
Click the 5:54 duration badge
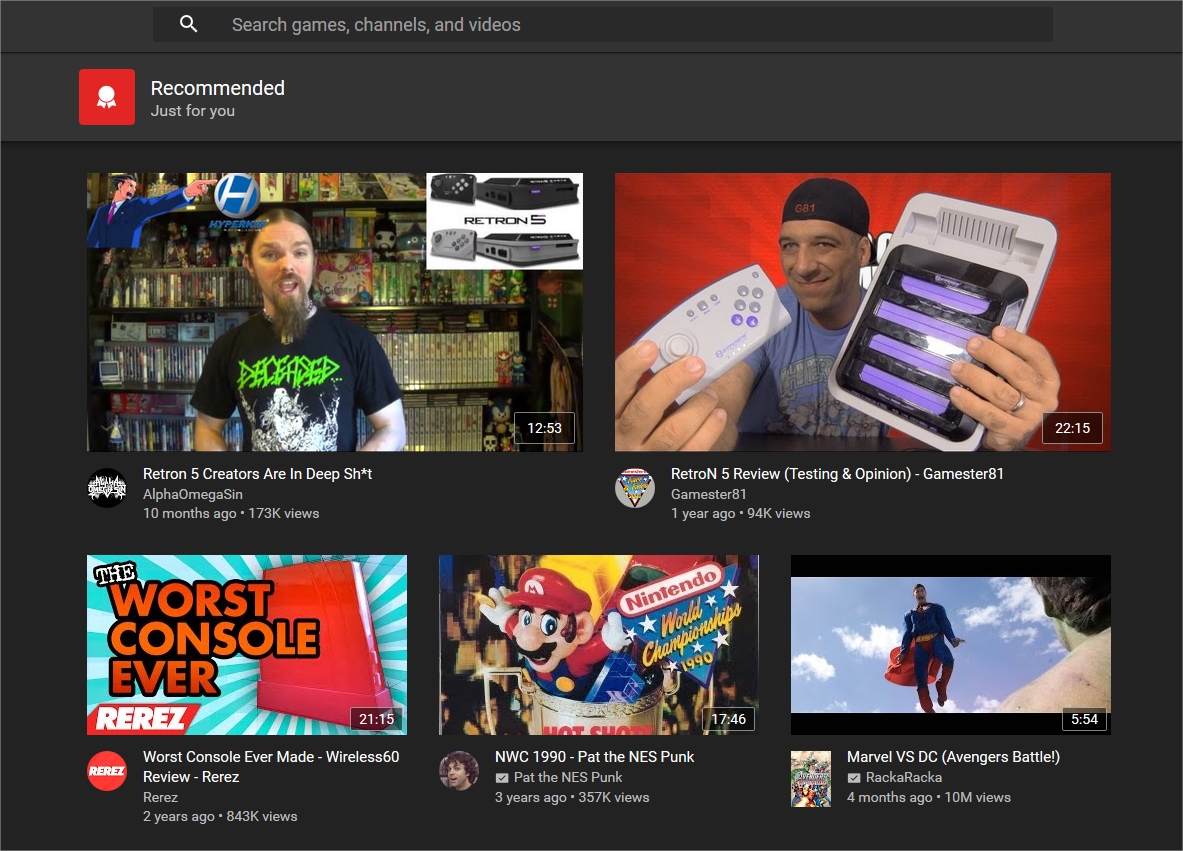[1084, 719]
